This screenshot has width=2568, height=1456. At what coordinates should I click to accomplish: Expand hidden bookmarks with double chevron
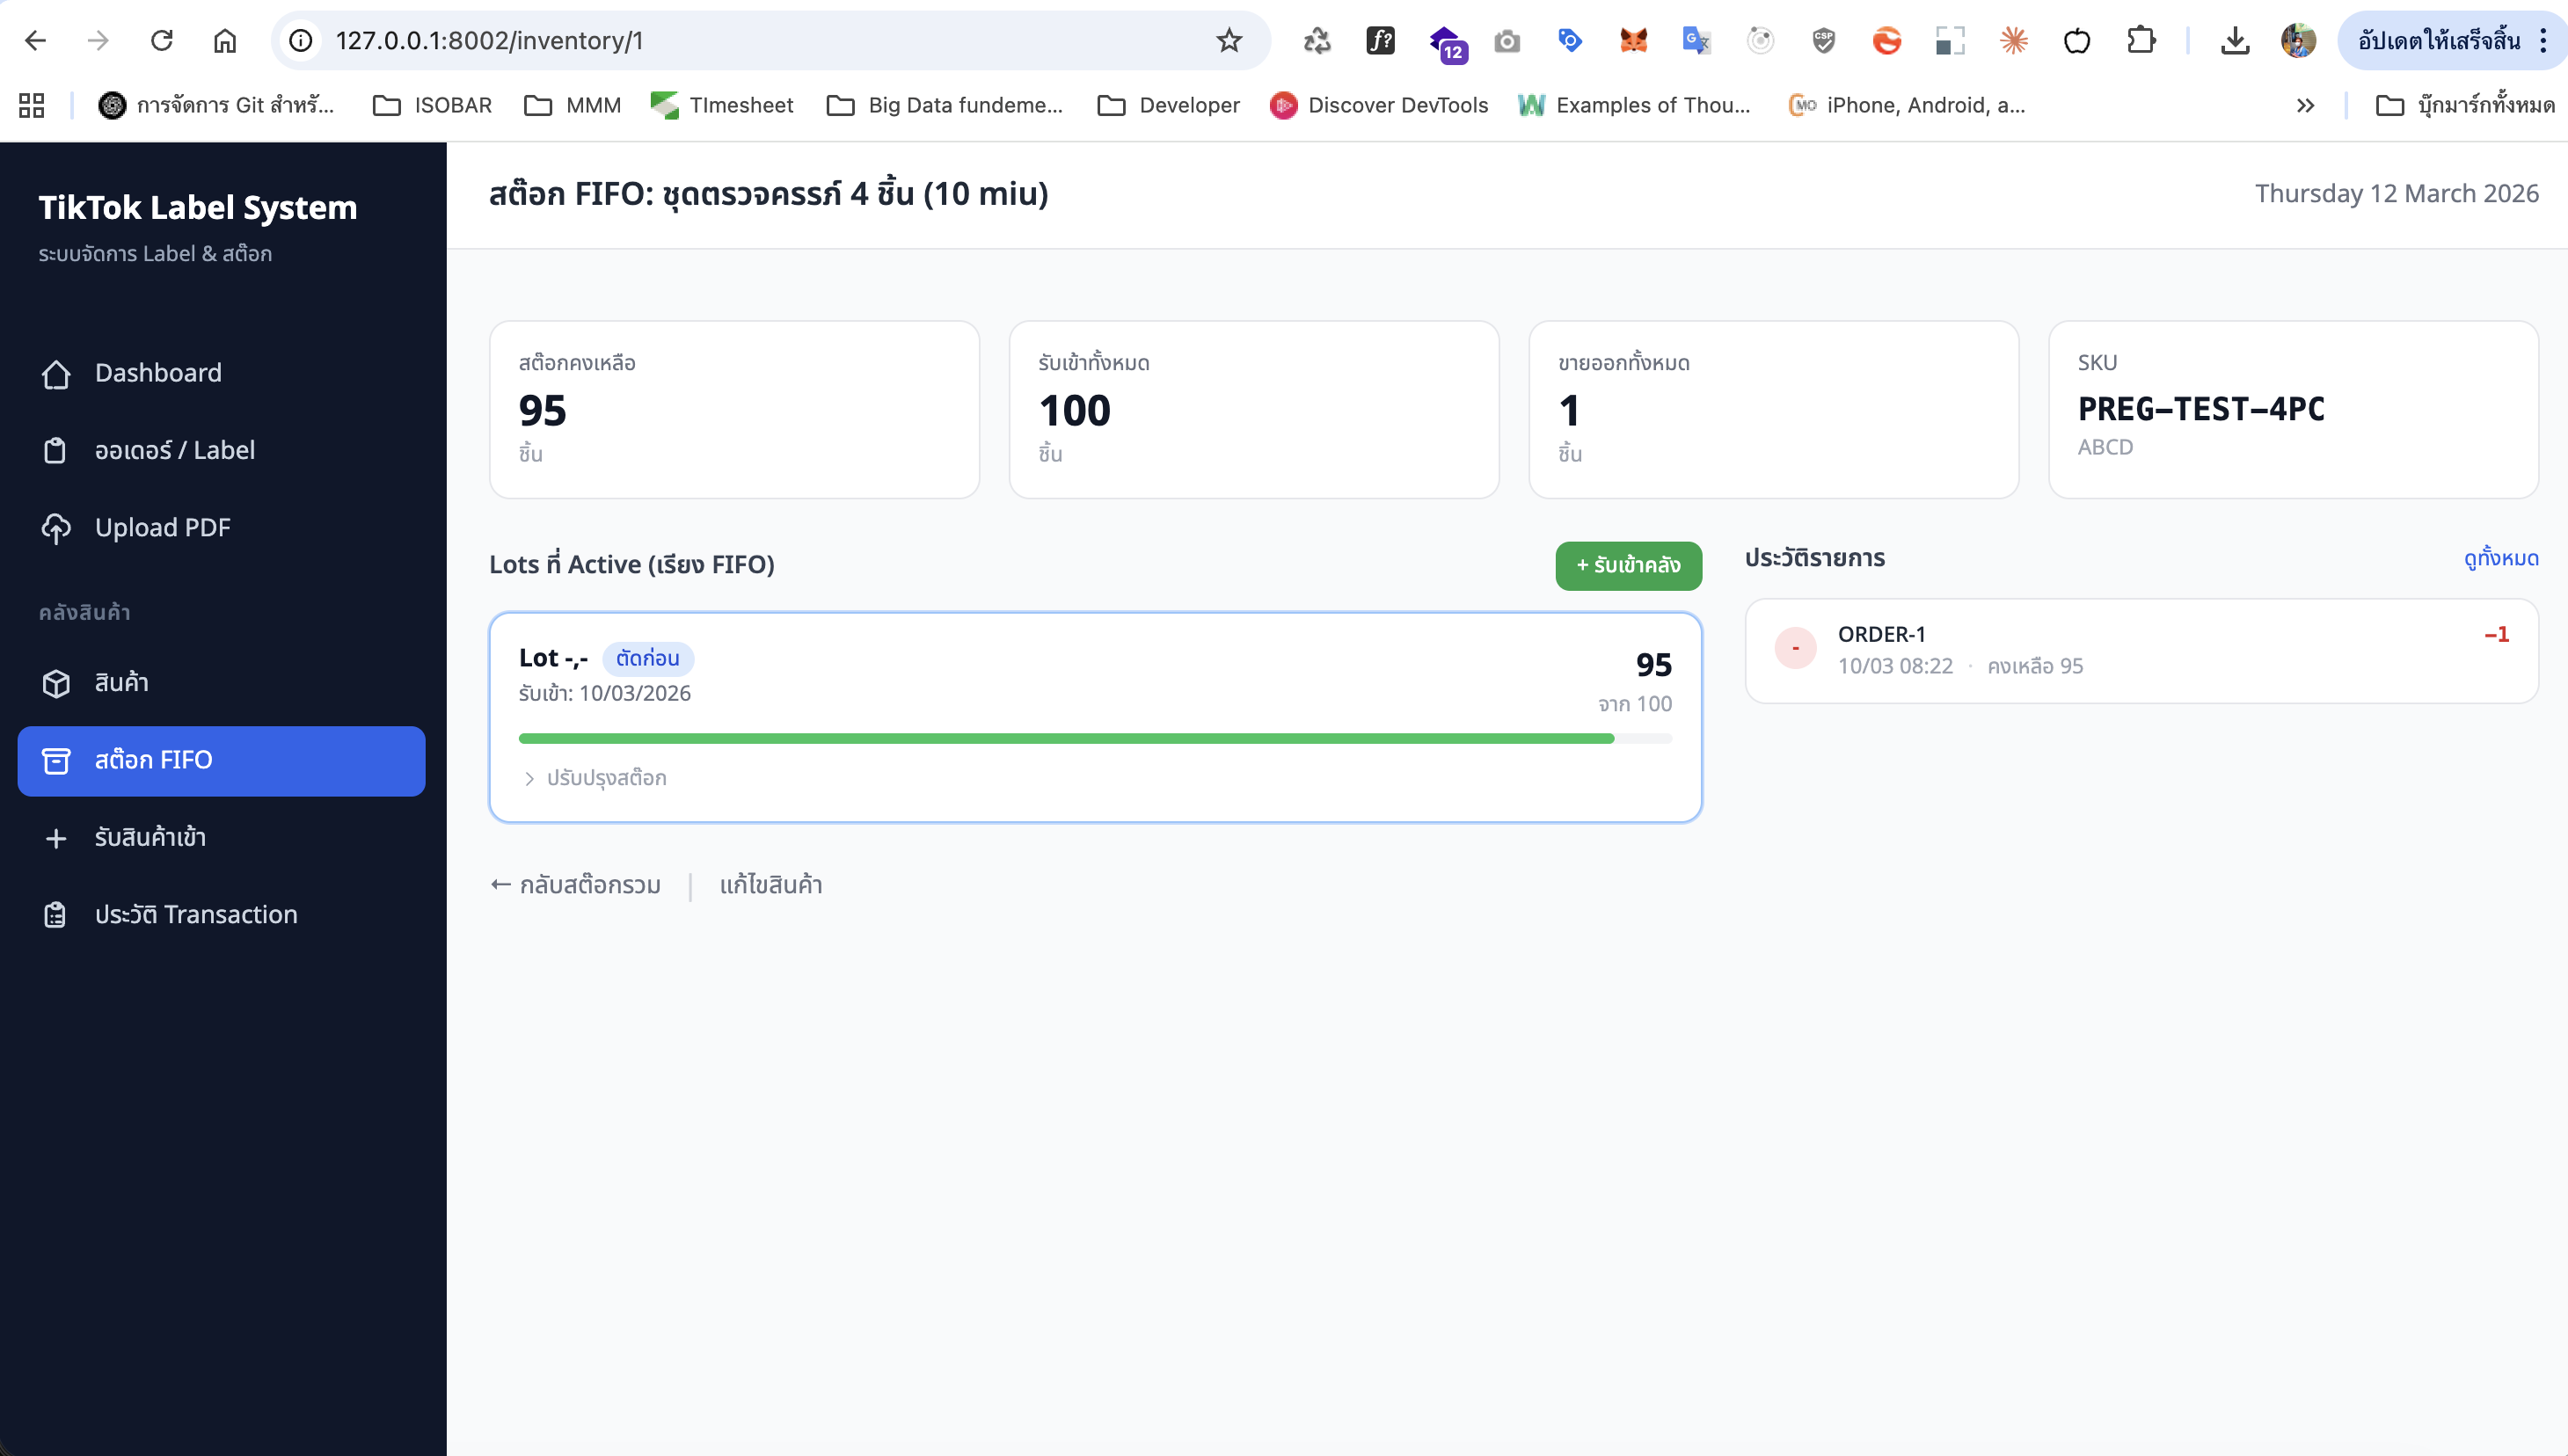(2305, 105)
